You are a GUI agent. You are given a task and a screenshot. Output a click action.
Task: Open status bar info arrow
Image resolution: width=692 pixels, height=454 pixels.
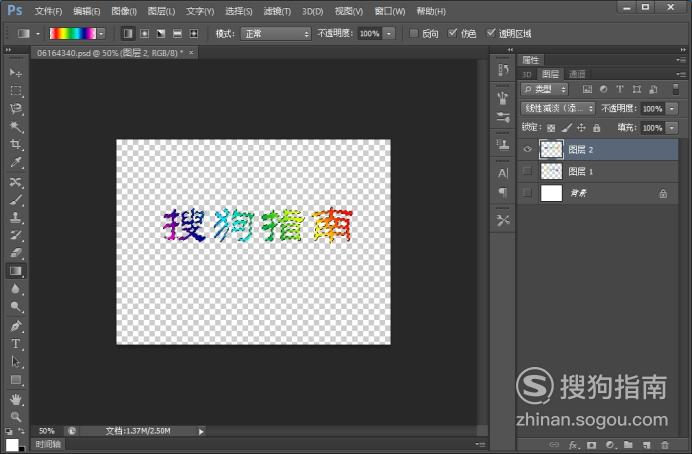pos(201,431)
